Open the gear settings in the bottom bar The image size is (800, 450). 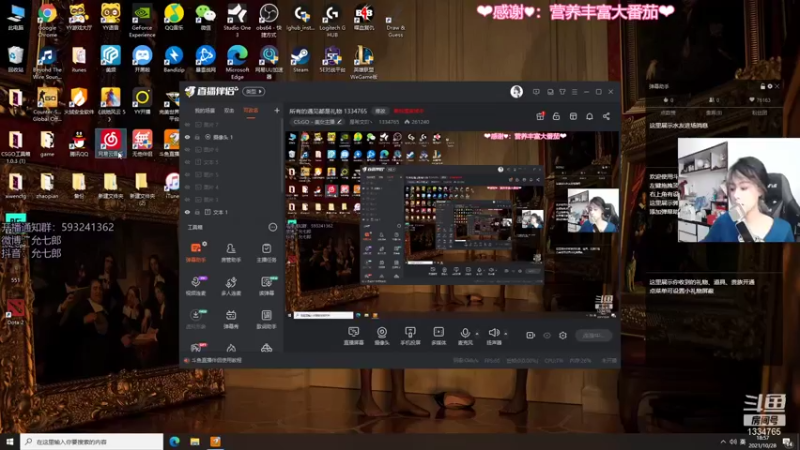[x=563, y=335]
